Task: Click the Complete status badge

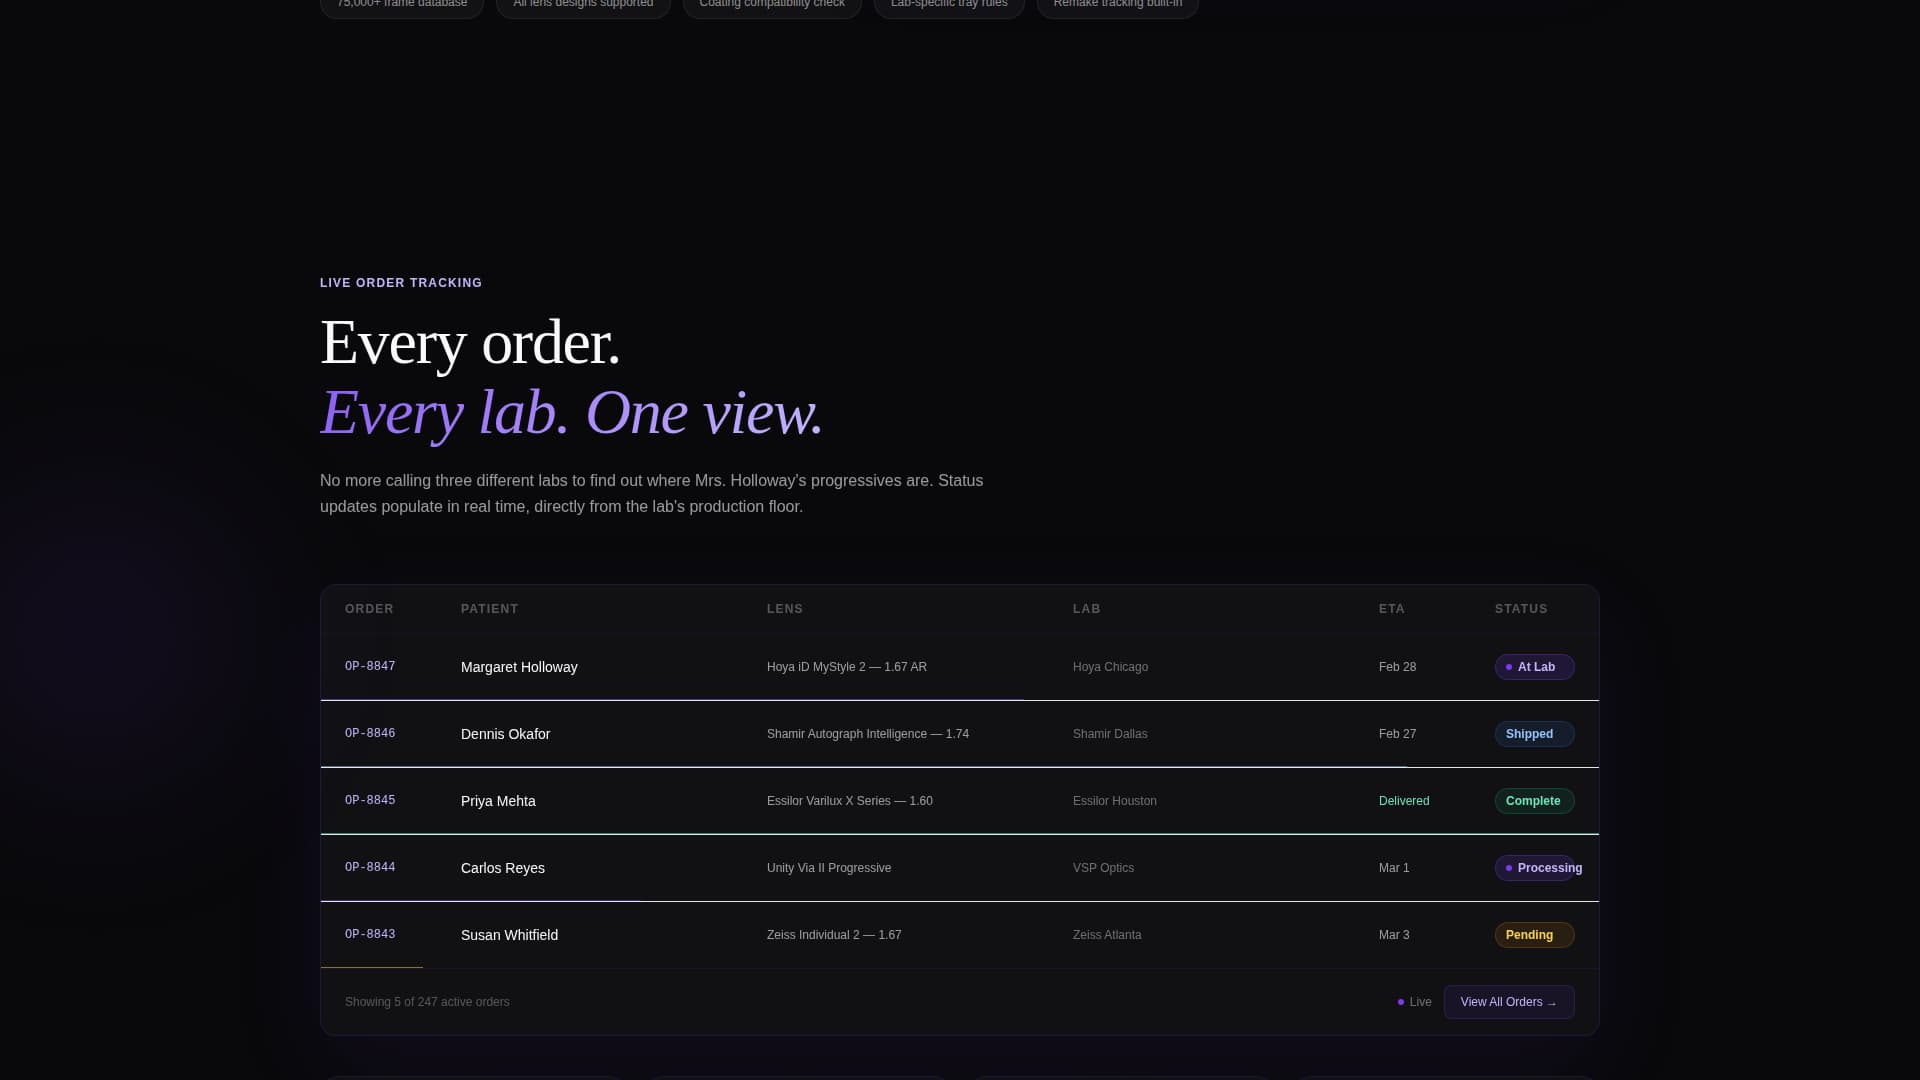Action: click(1534, 801)
